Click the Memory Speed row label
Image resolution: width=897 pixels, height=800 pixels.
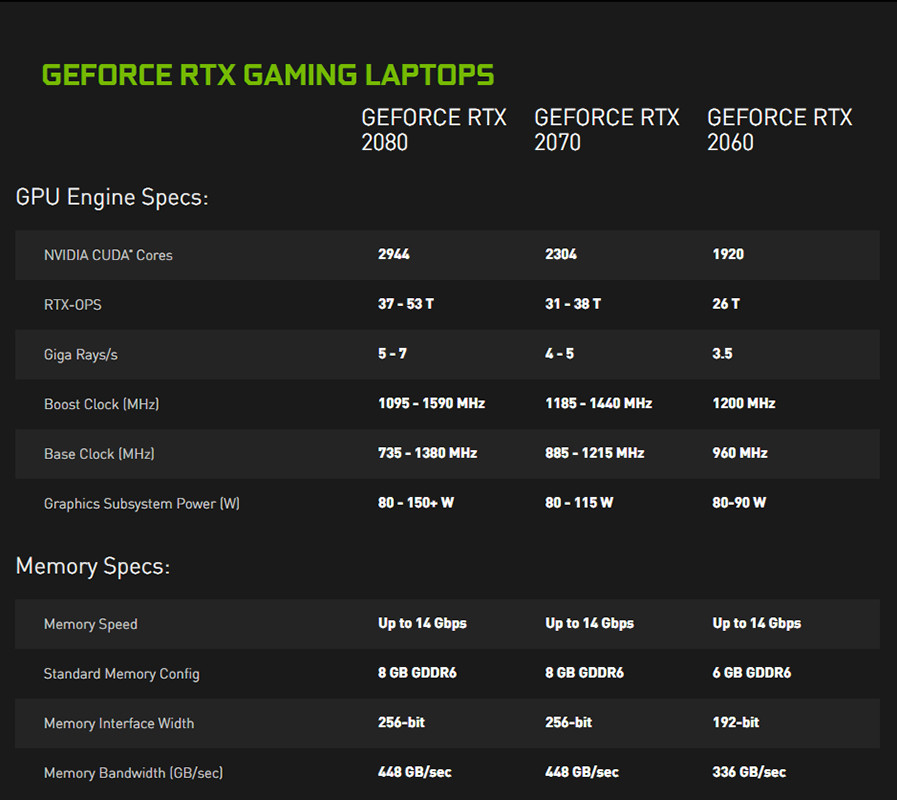tap(90, 624)
